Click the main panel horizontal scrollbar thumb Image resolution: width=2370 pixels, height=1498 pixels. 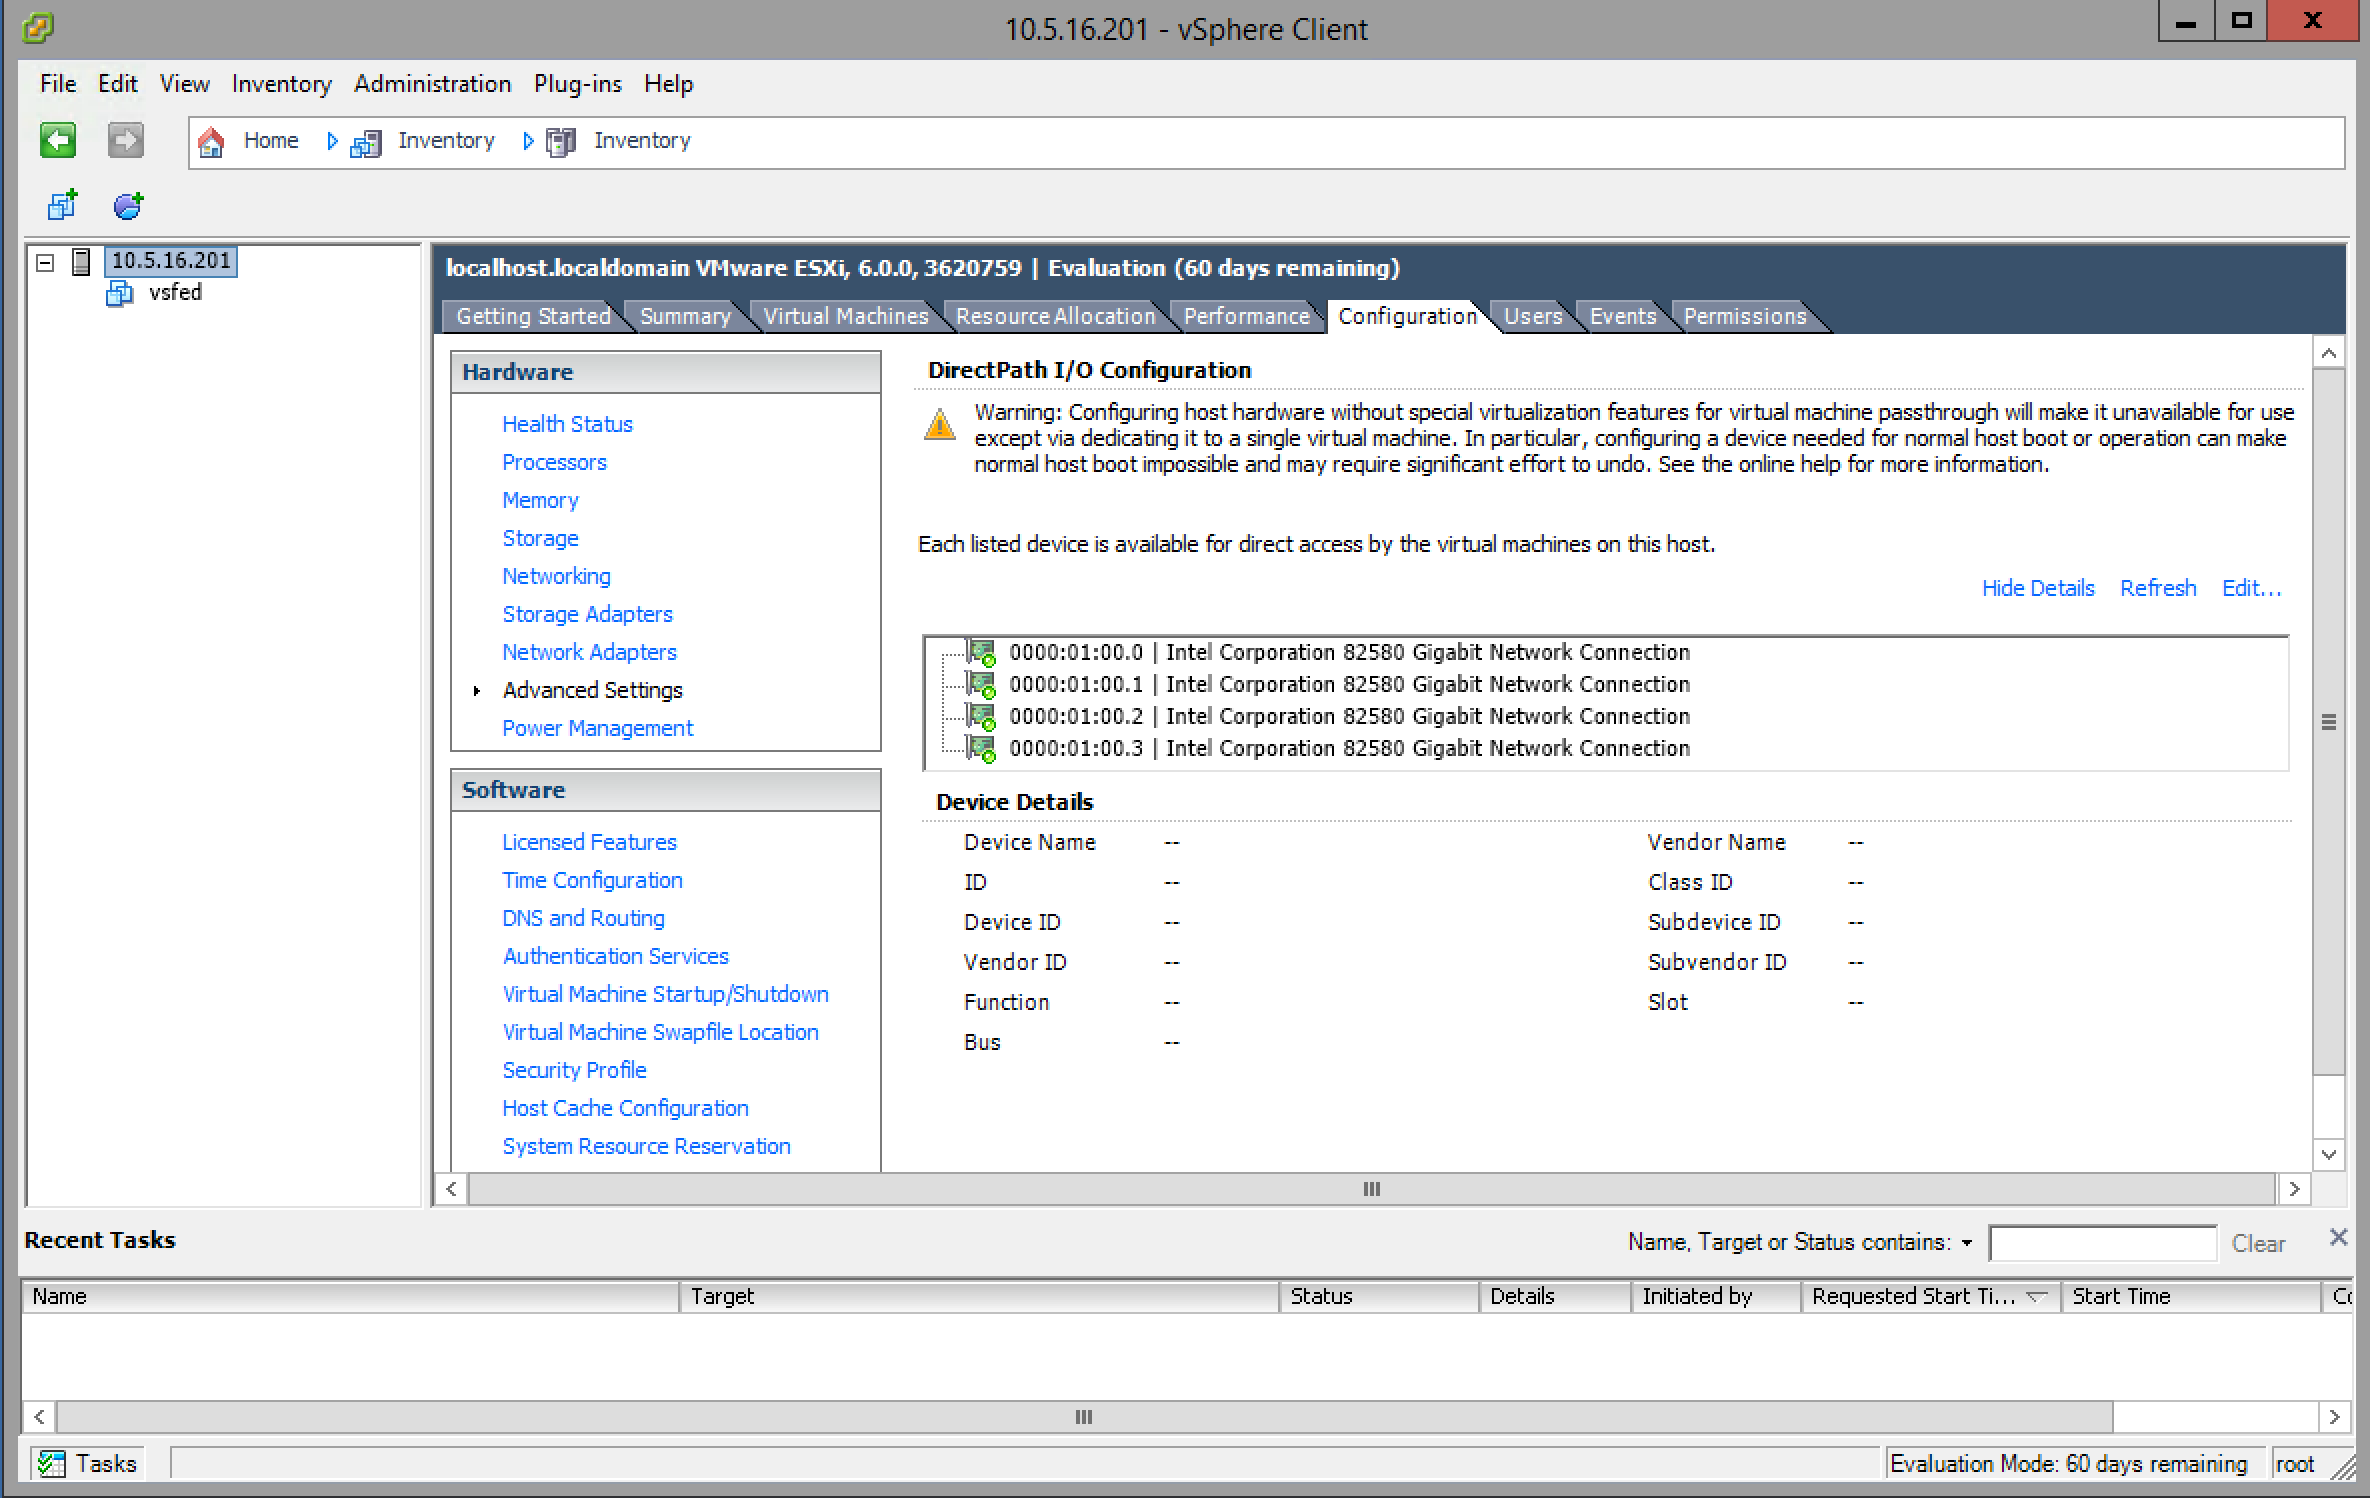click(x=1371, y=1189)
